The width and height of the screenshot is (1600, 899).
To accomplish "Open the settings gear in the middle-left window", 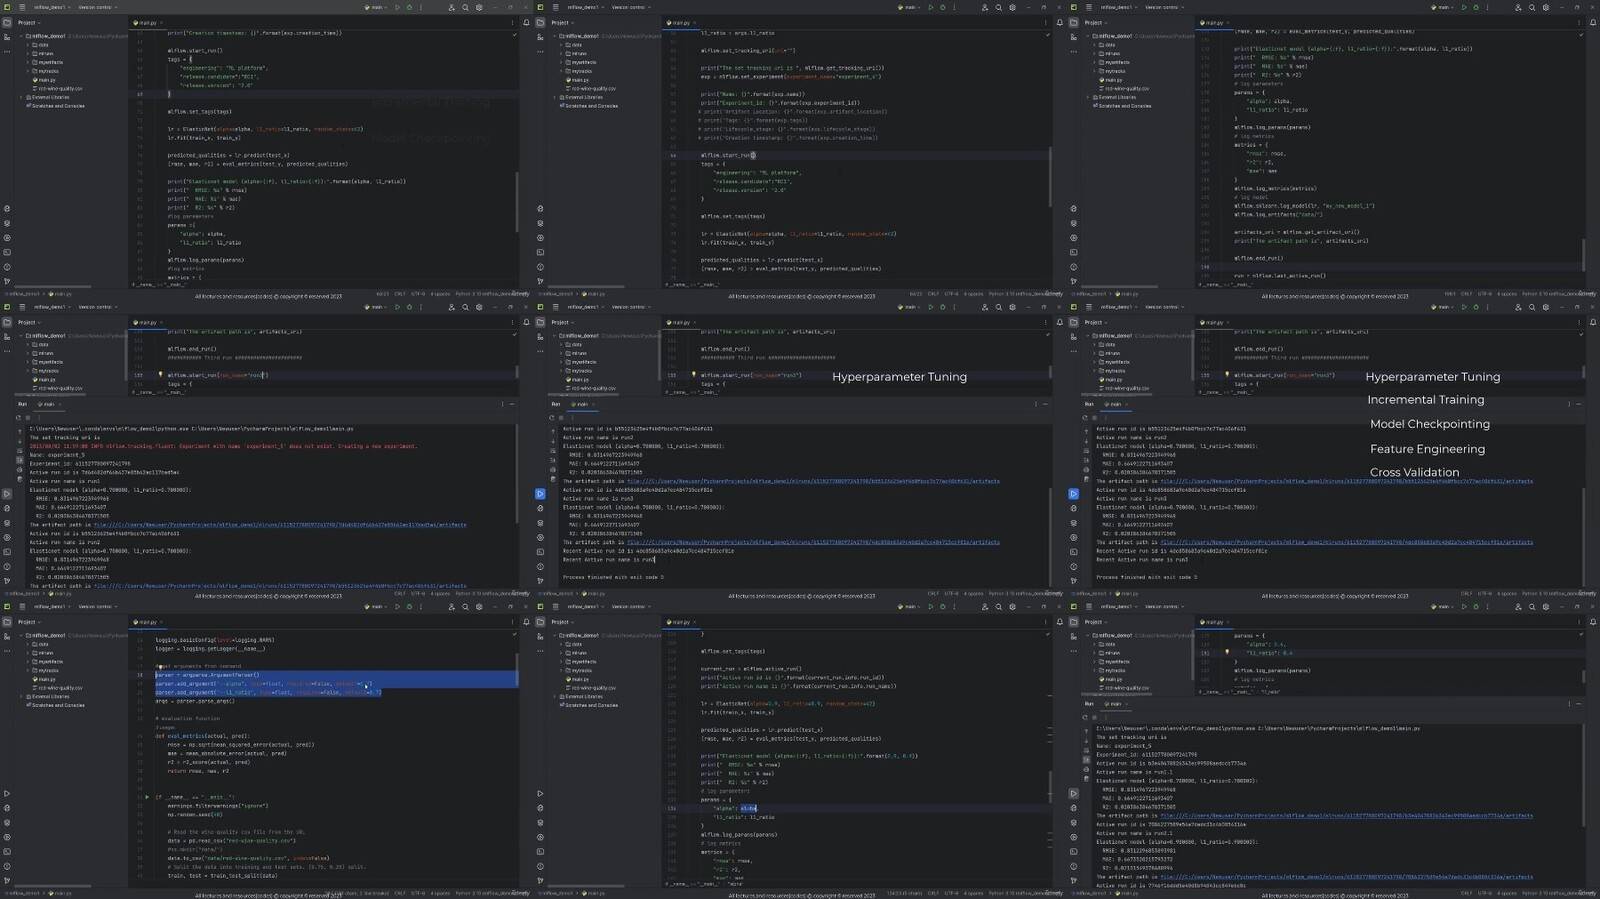I will [479, 307].
